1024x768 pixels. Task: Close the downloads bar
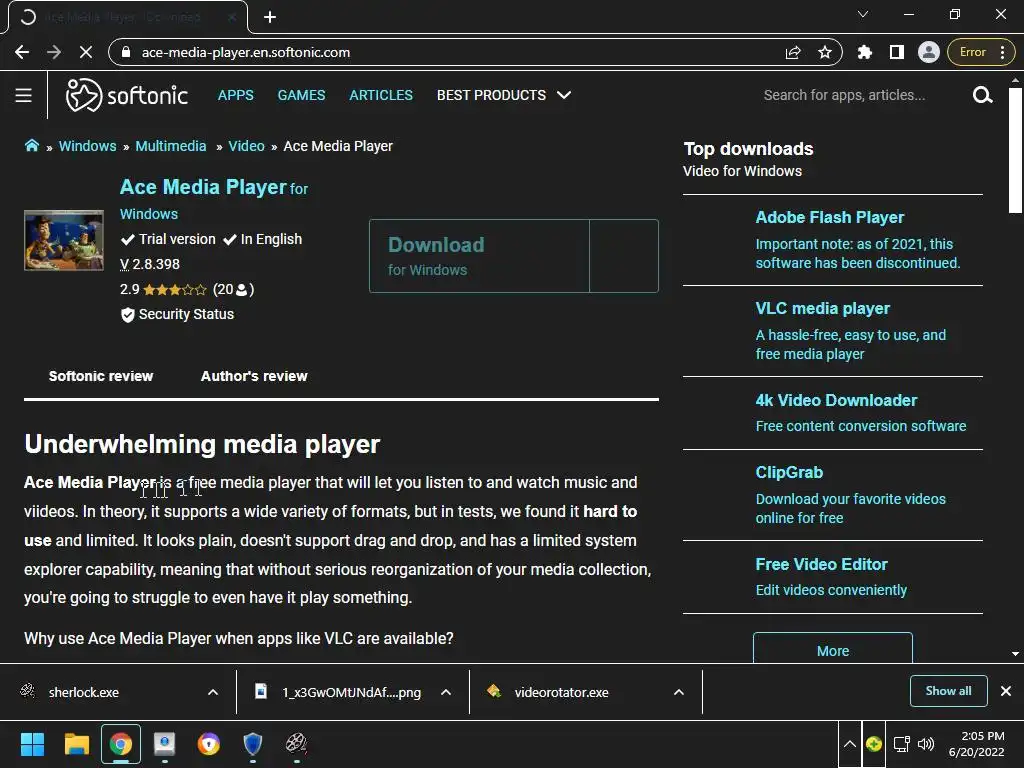[1006, 691]
